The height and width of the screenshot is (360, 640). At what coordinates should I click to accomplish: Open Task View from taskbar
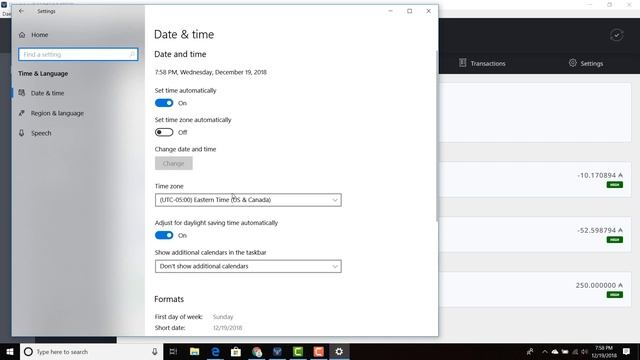tap(173, 351)
